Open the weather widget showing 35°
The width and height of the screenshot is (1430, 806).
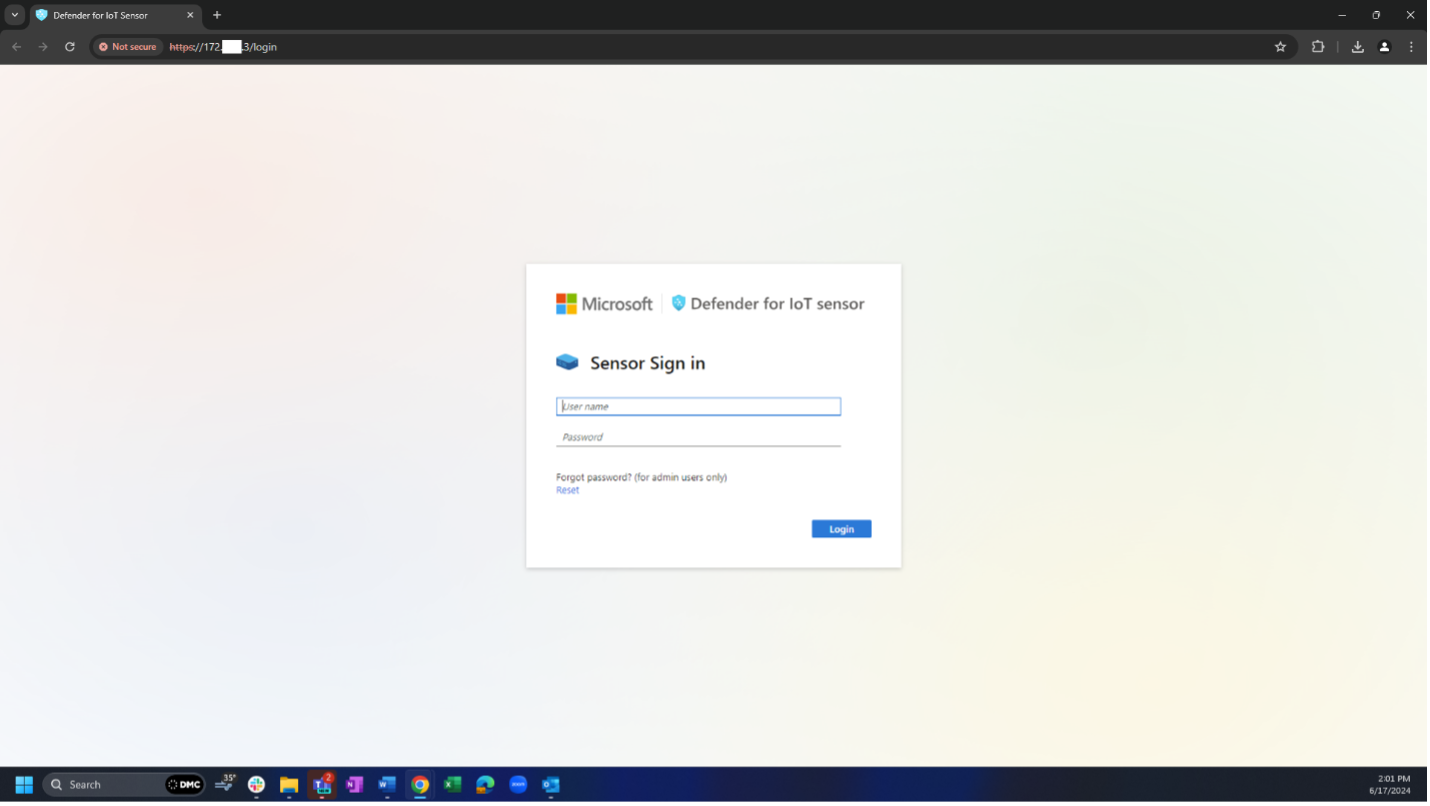(x=225, y=784)
